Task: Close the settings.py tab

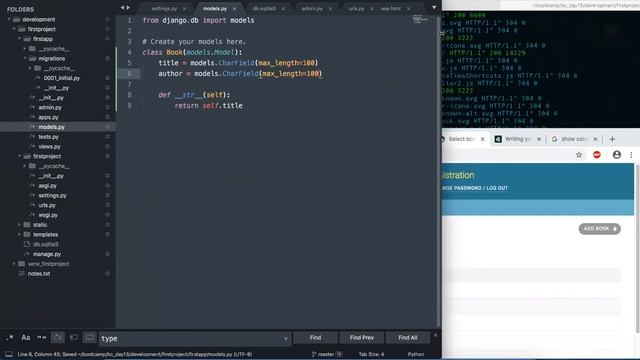Action: pos(184,9)
